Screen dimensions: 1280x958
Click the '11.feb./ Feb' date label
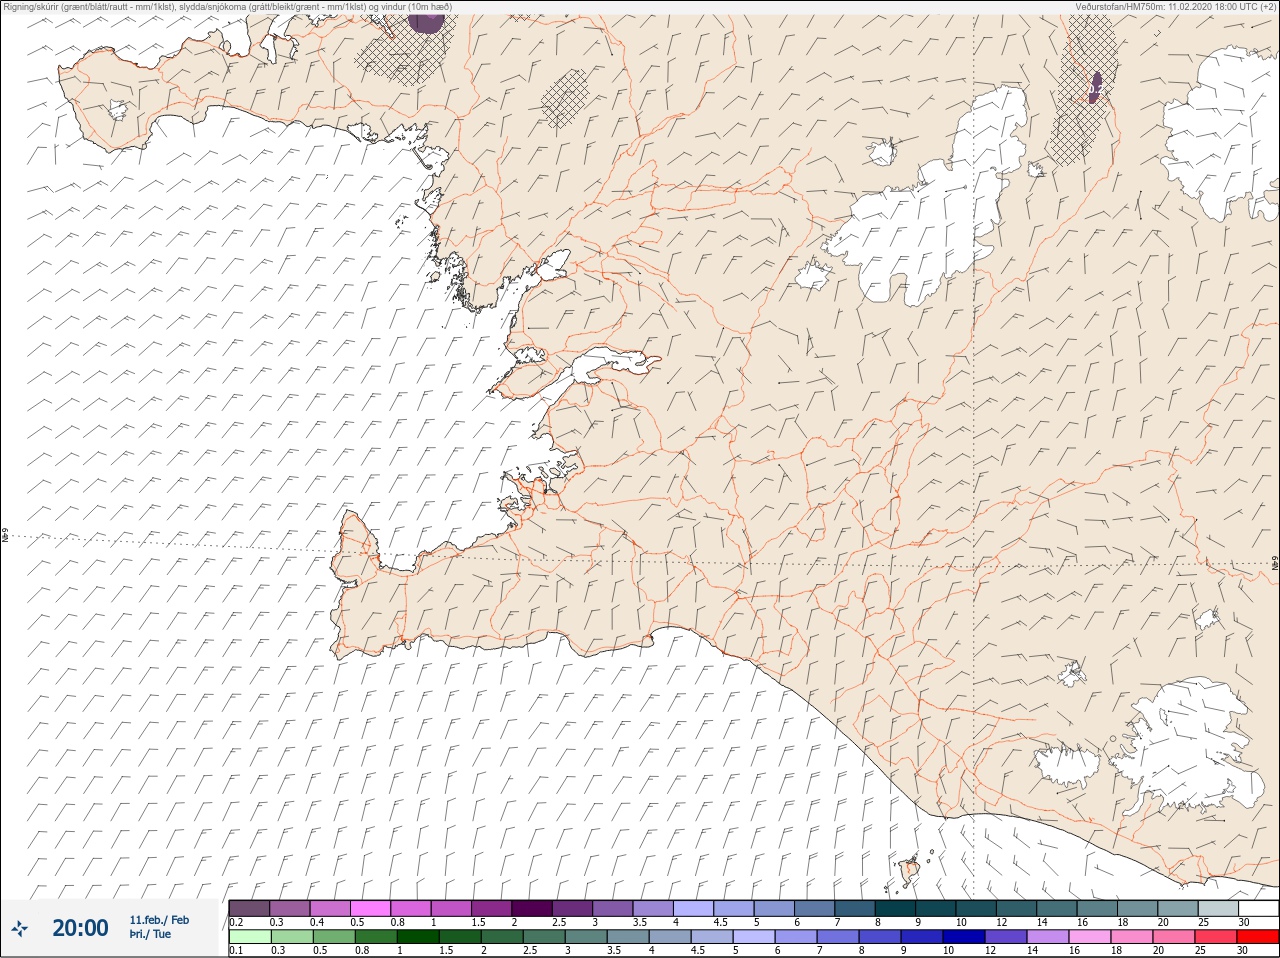[159, 920]
